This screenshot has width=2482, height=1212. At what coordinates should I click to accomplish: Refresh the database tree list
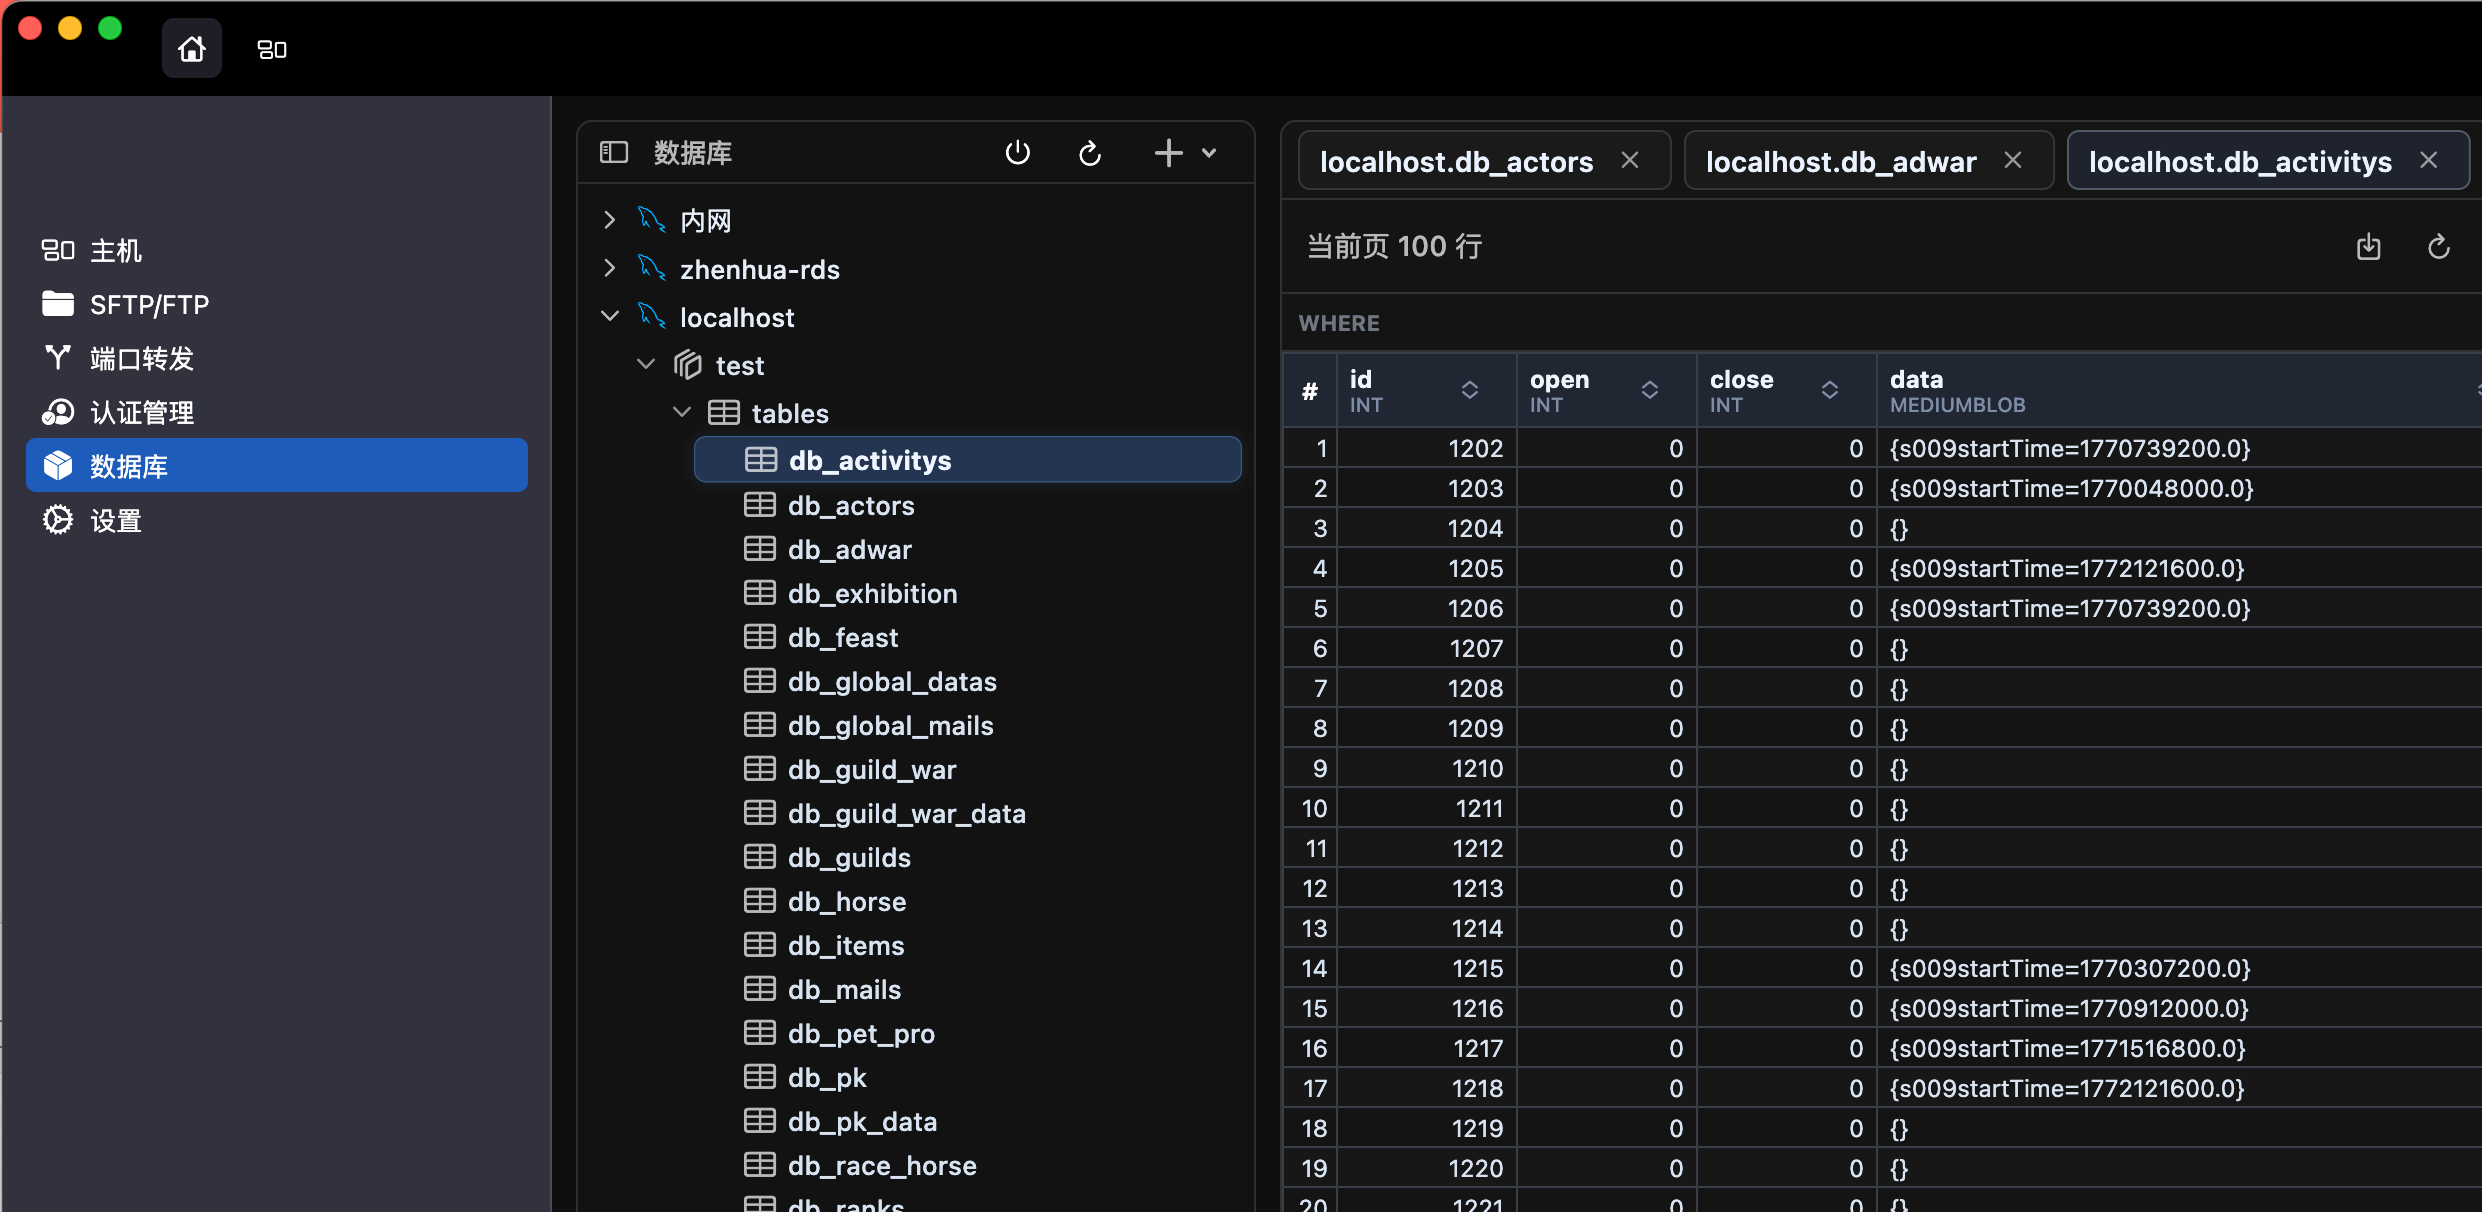tap(1089, 152)
